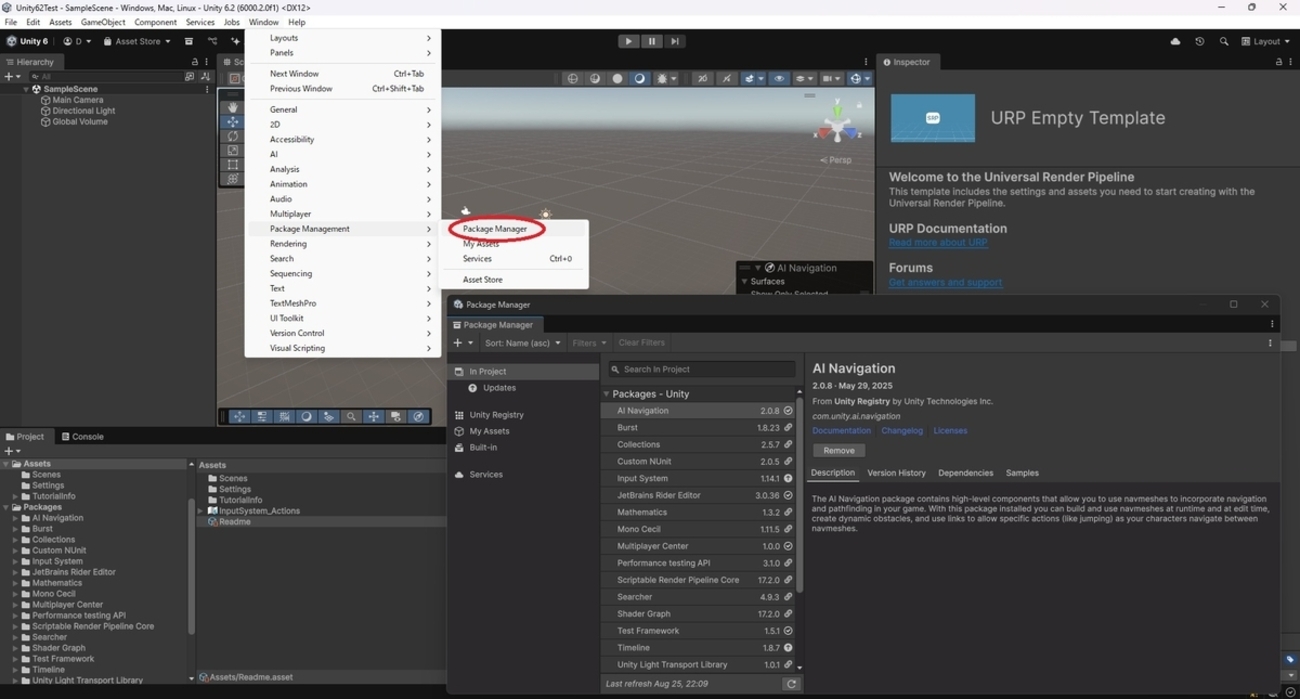Expand AI Navigation folder in Project tree
This screenshot has height=699, width=1300.
tap(15, 518)
